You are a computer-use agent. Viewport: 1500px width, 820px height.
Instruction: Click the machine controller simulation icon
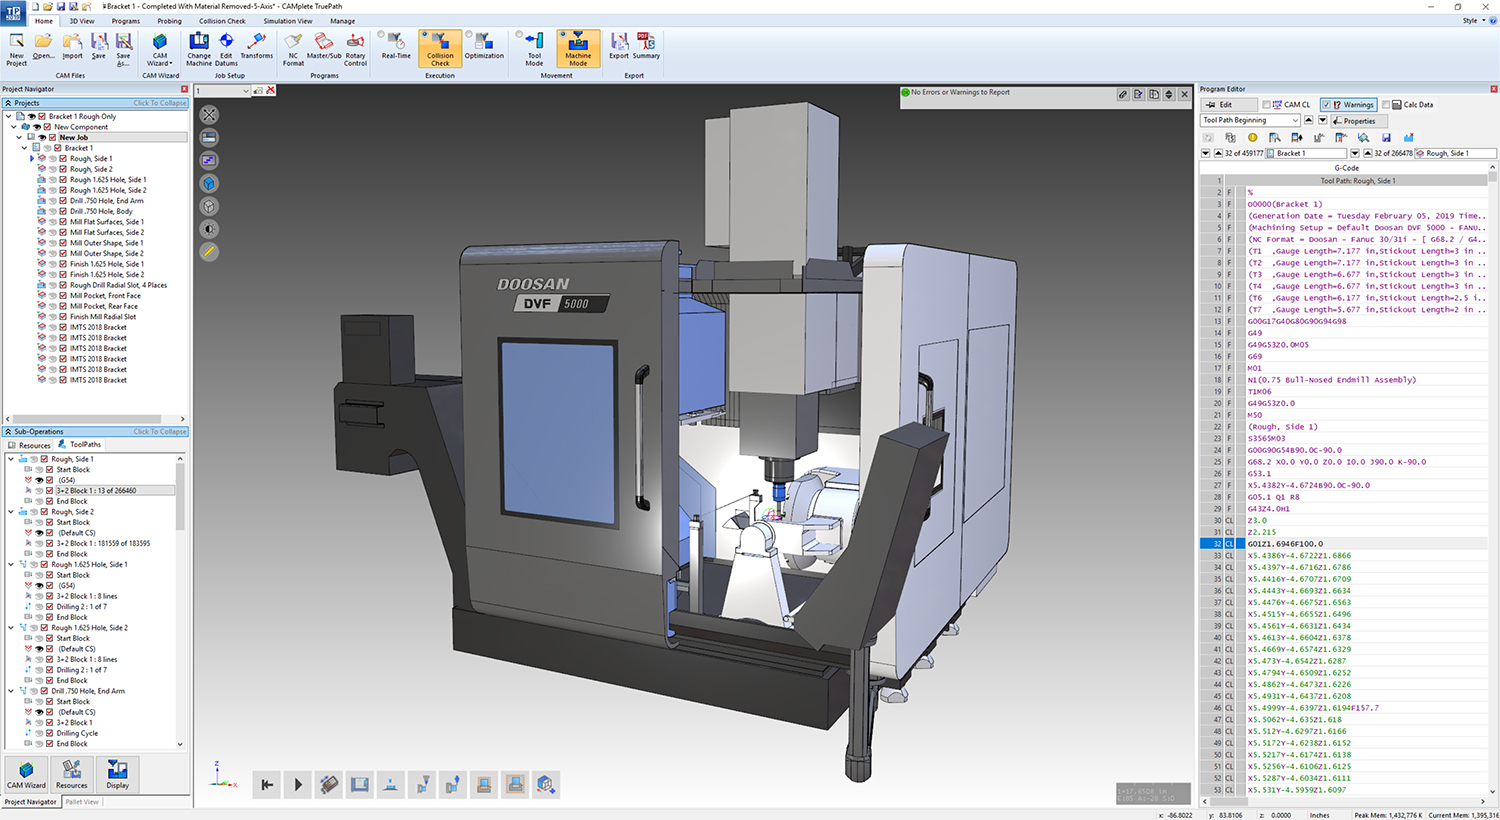[329, 785]
